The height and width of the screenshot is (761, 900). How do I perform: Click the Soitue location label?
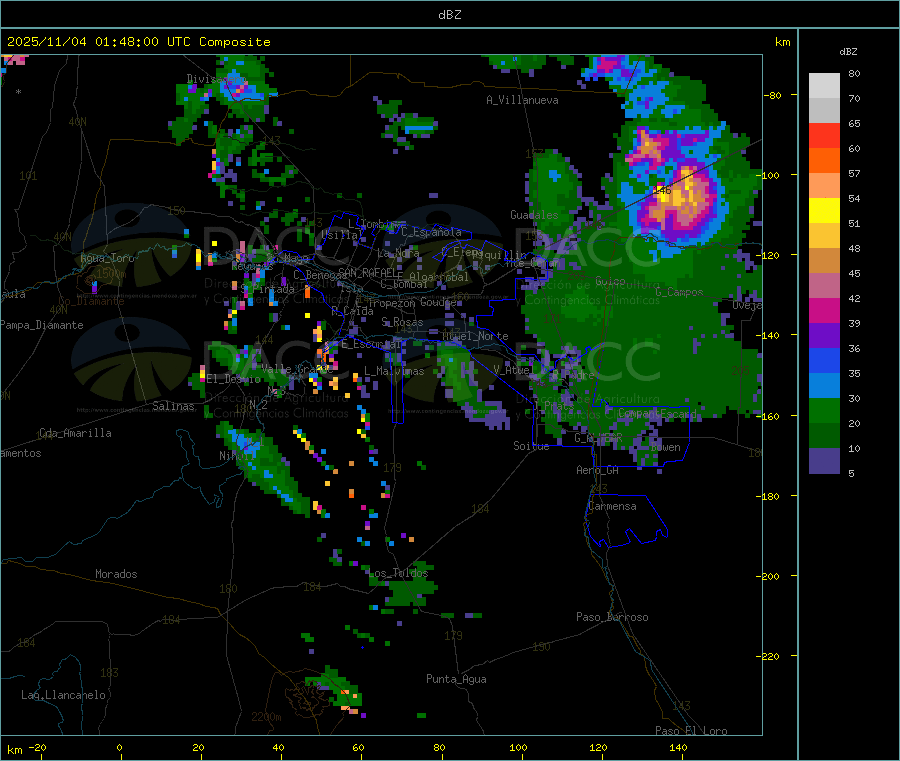[x=531, y=446]
